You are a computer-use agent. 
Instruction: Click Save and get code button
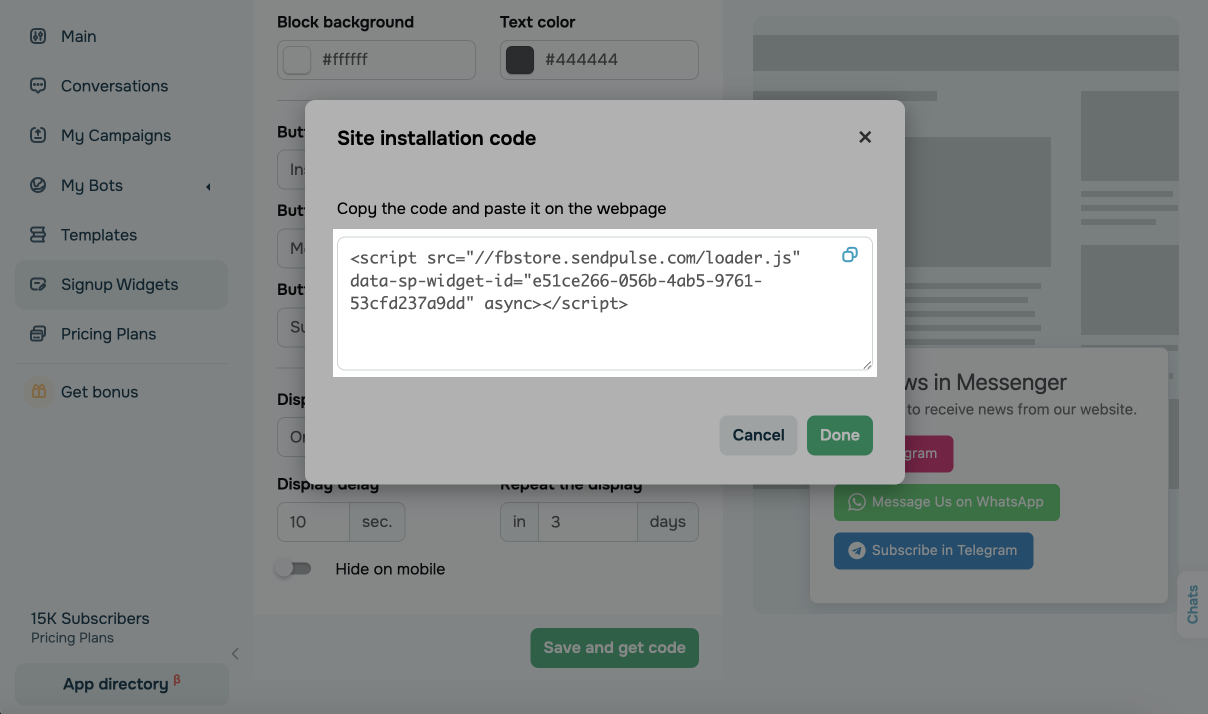pyautogui.click(x=614, y=648)
